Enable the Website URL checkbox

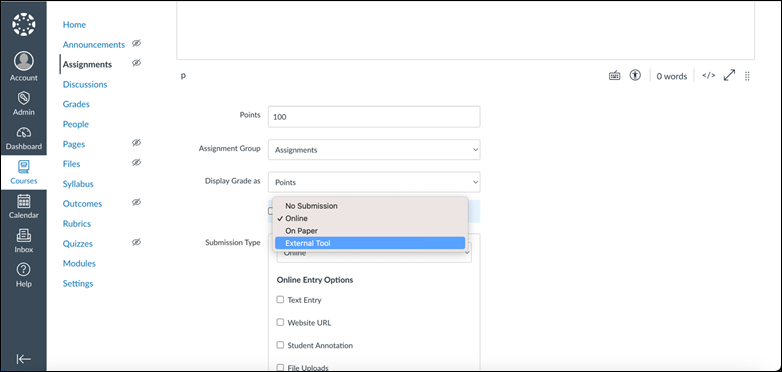(280, 322)
